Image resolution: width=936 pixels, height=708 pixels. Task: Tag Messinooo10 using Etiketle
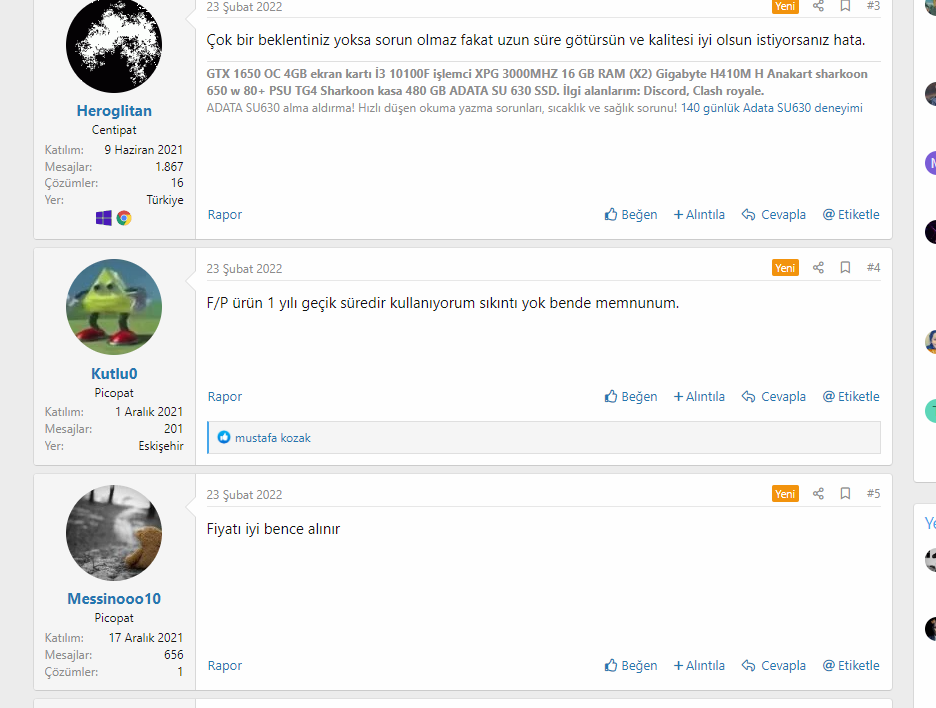click(x=851, y=666)
